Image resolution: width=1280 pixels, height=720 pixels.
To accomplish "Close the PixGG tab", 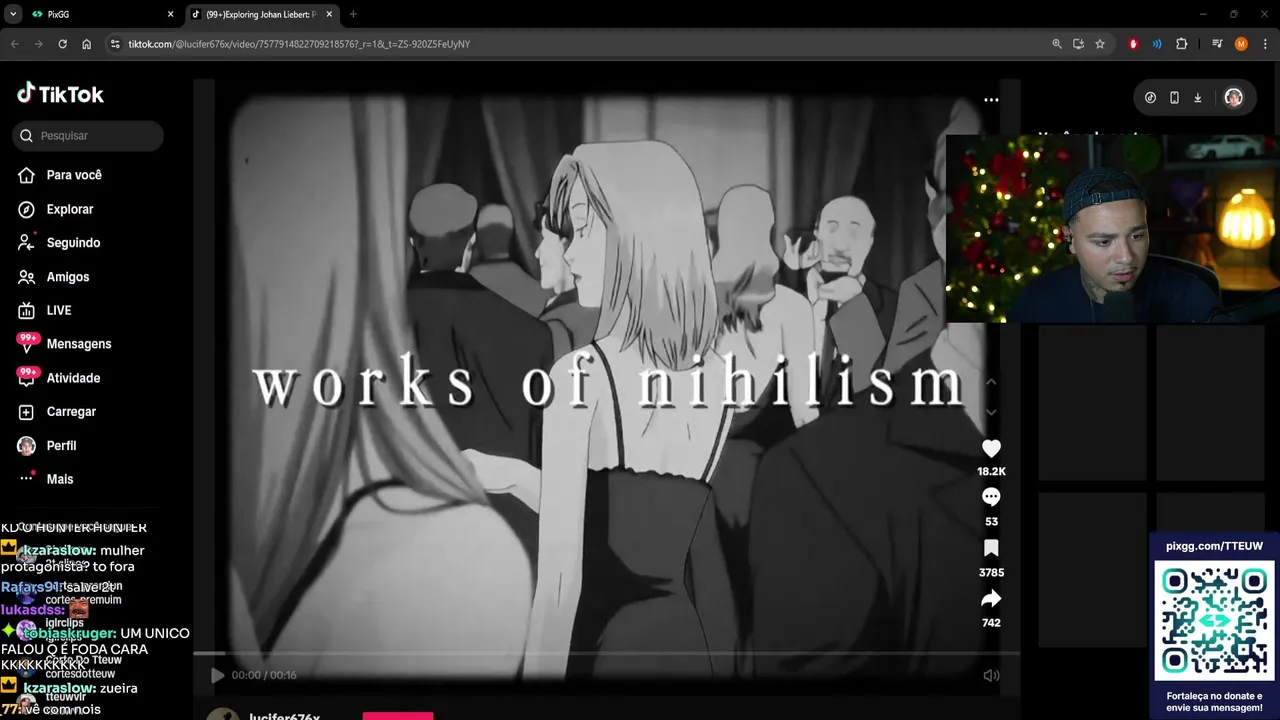I will pos(170,14).
